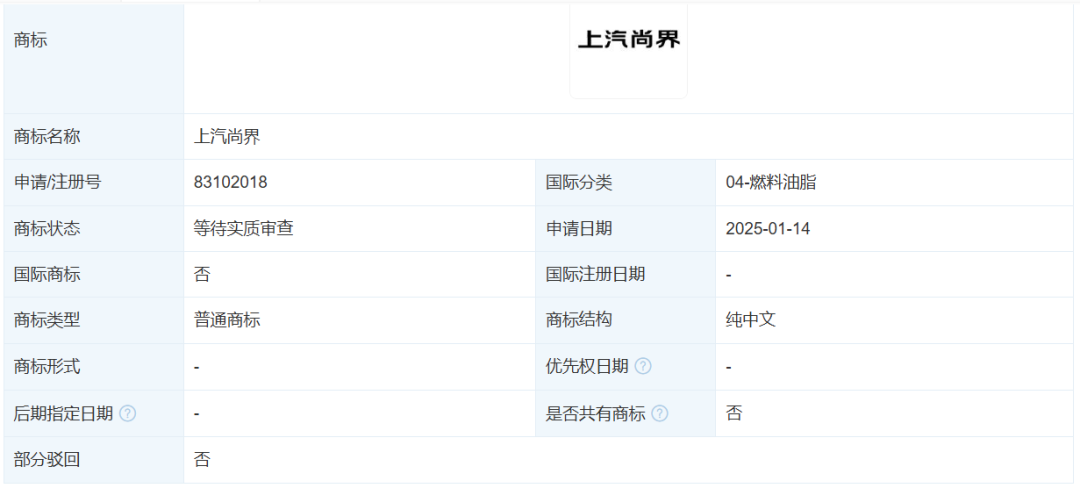
Task: Click the 申请日期 label cell
Action: point(625,229)
